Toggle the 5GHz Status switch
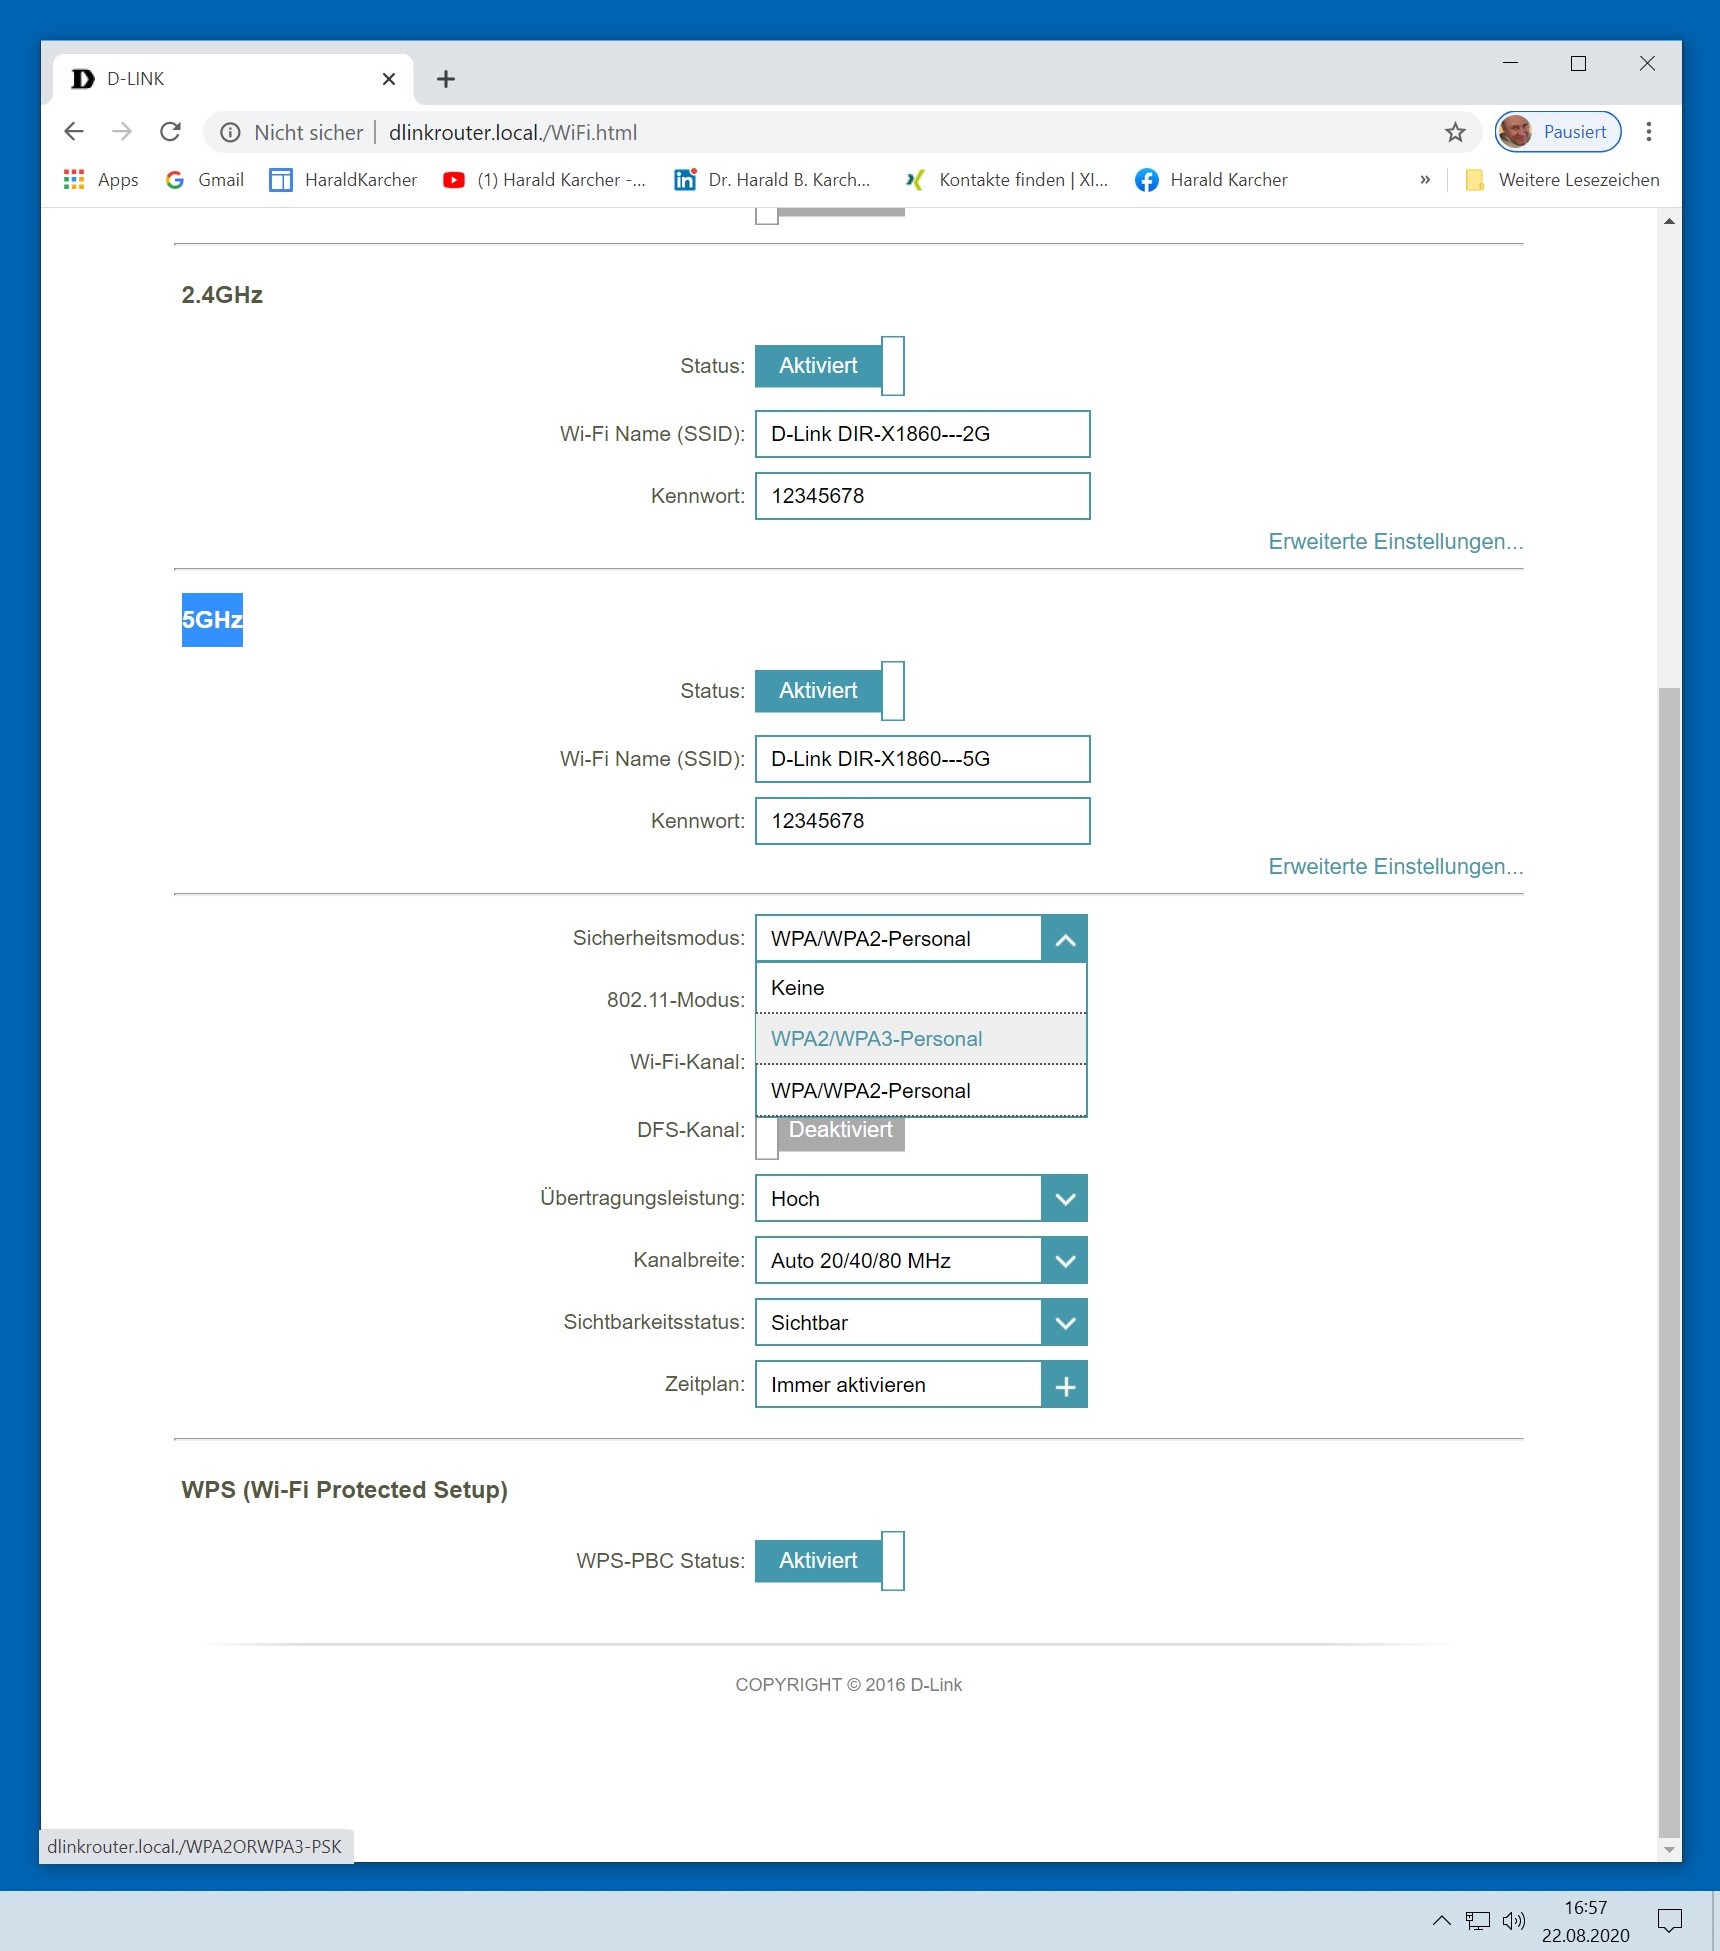The width and height of the screenshot is (1720, 1951). (830, 691)
